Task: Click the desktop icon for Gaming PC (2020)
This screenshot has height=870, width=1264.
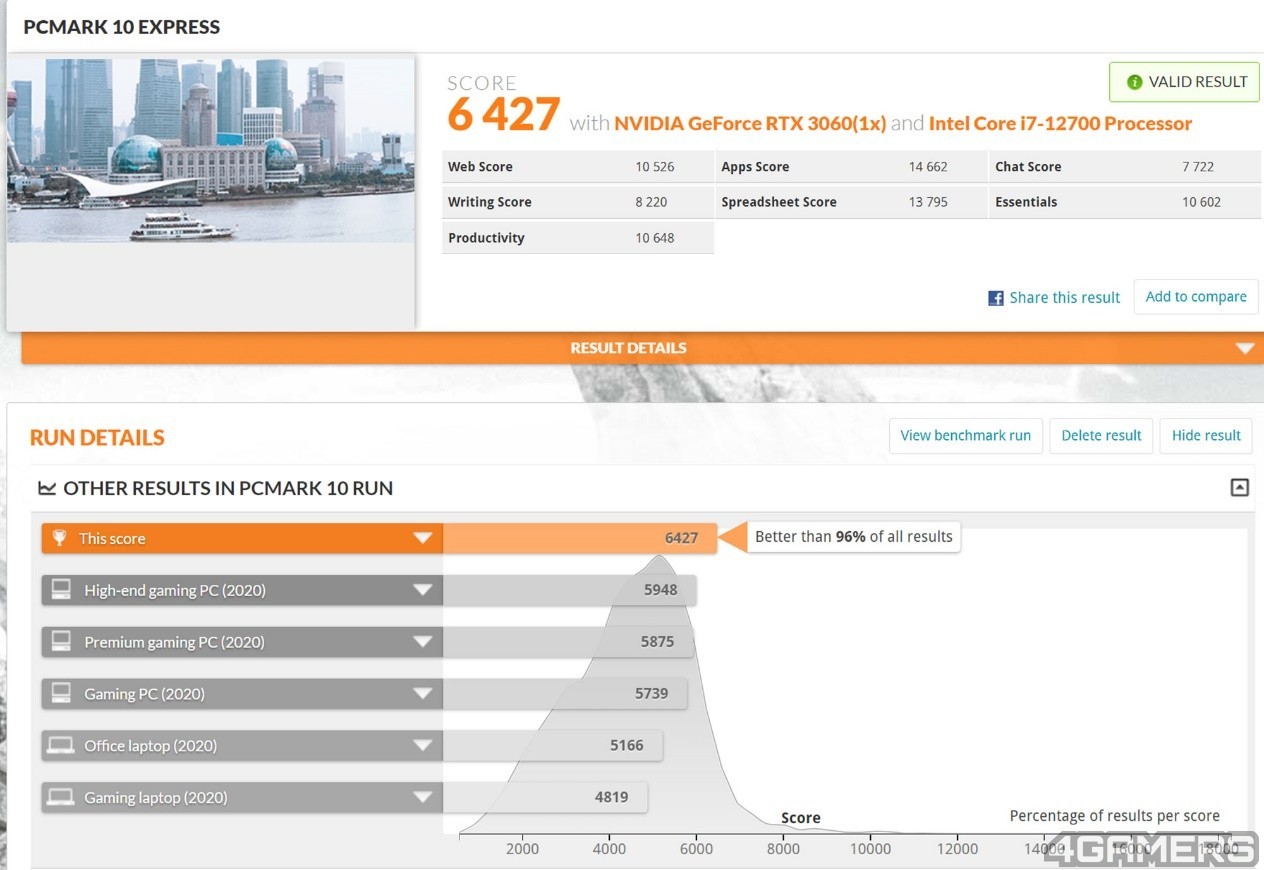Action: 61,694
